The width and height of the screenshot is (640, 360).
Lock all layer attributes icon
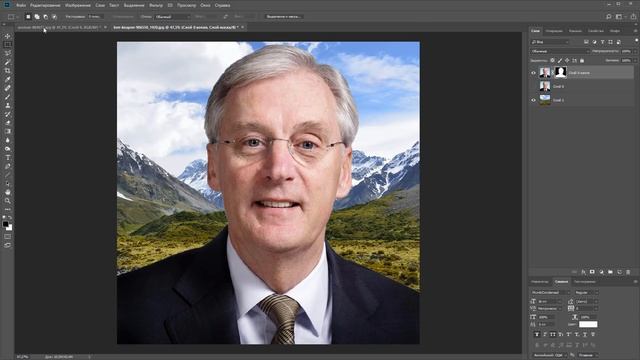pos(582,60)
